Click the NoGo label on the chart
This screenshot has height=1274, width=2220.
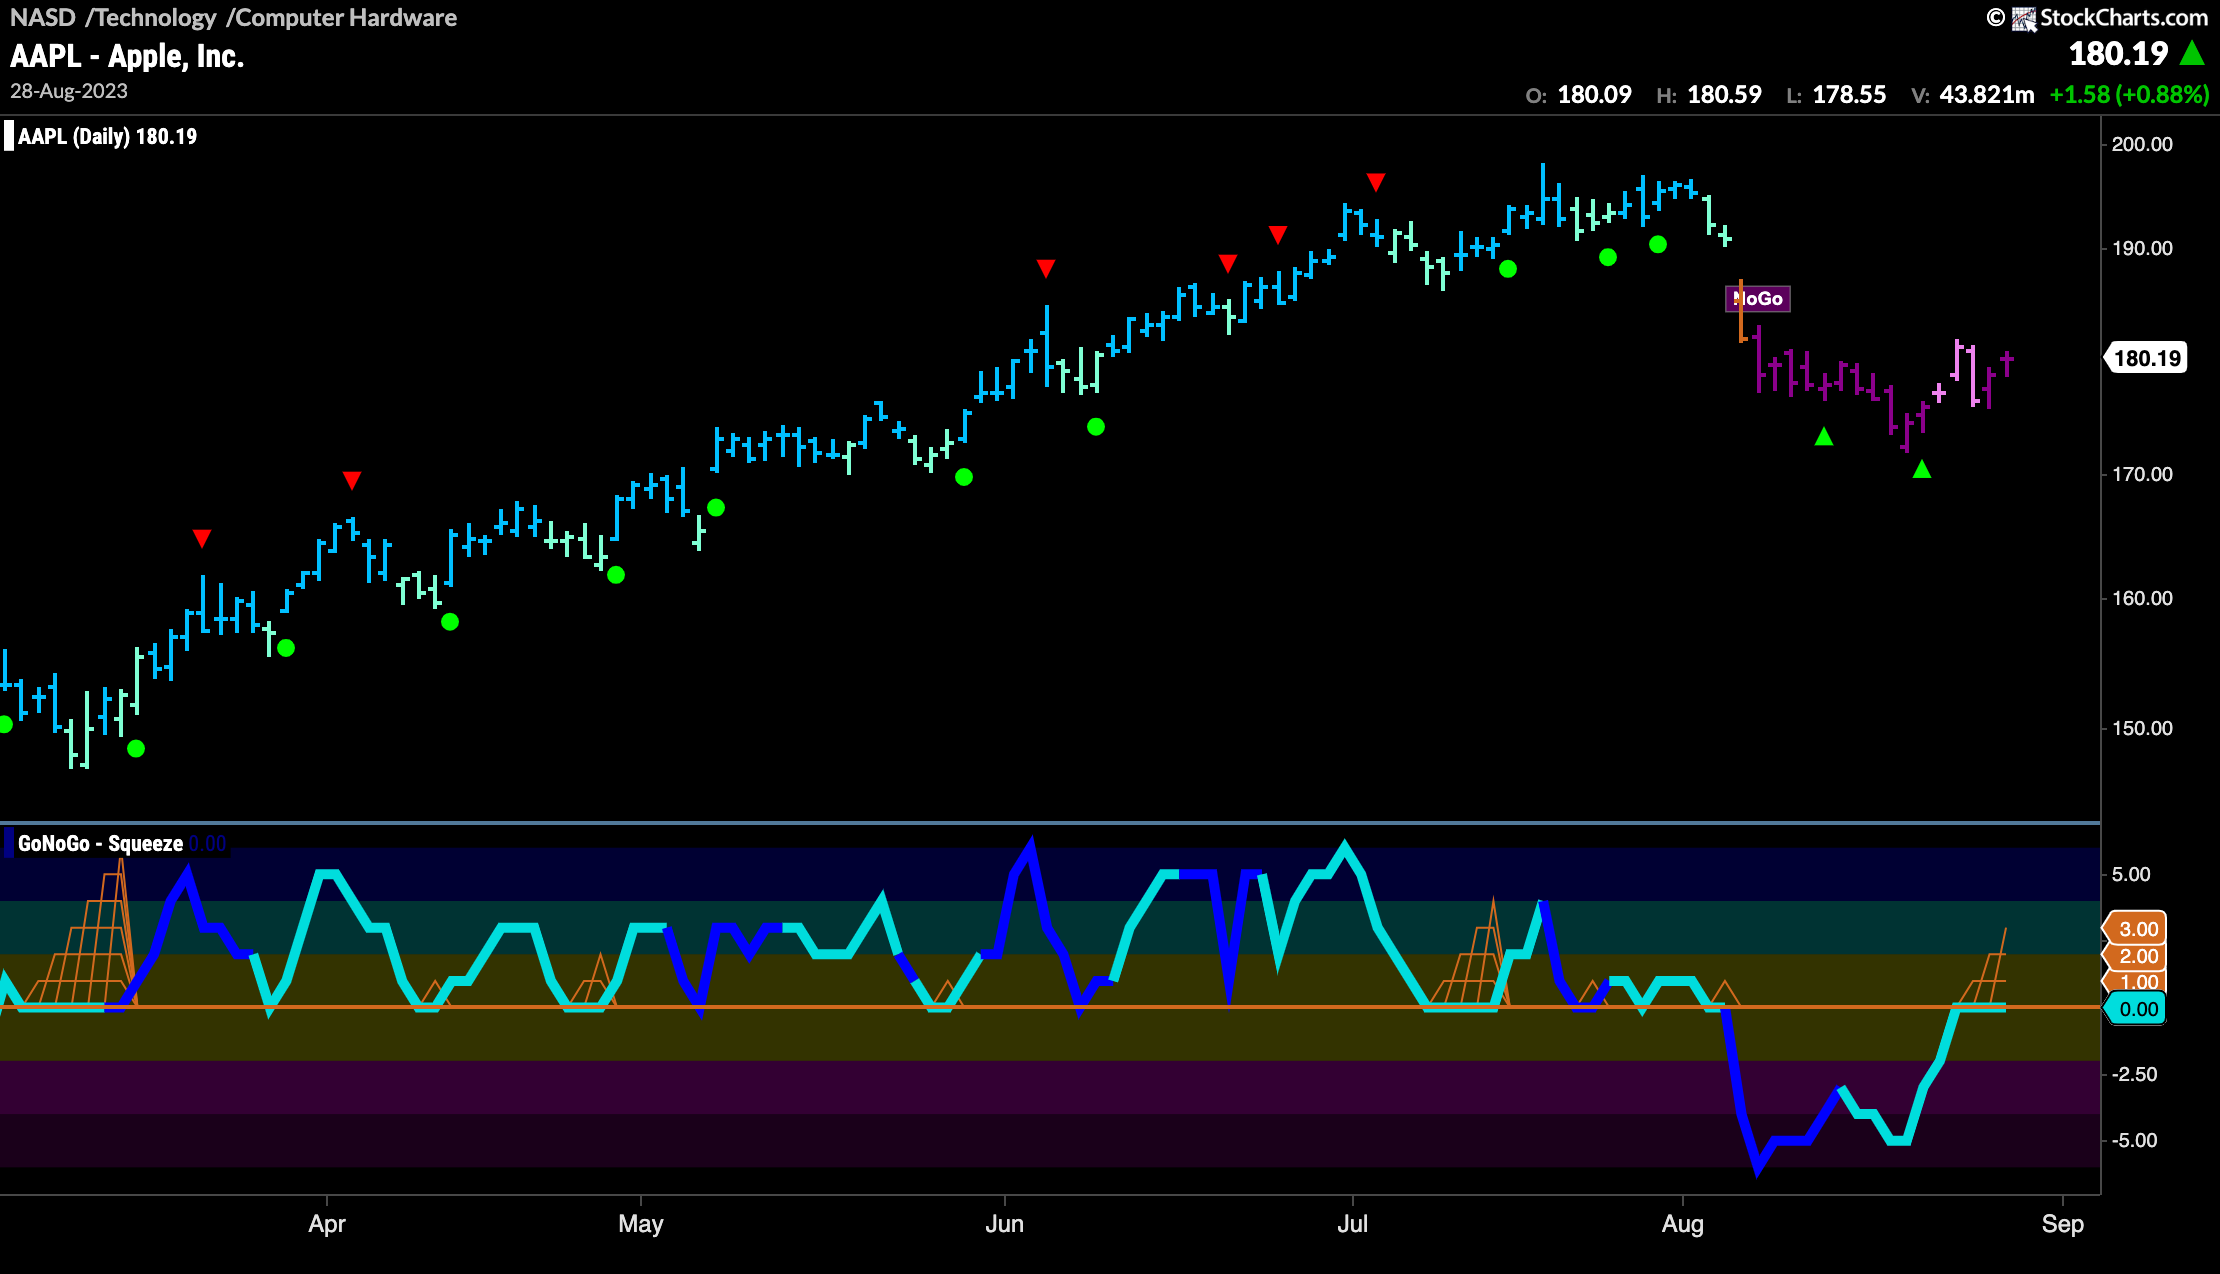point(1758,298)
